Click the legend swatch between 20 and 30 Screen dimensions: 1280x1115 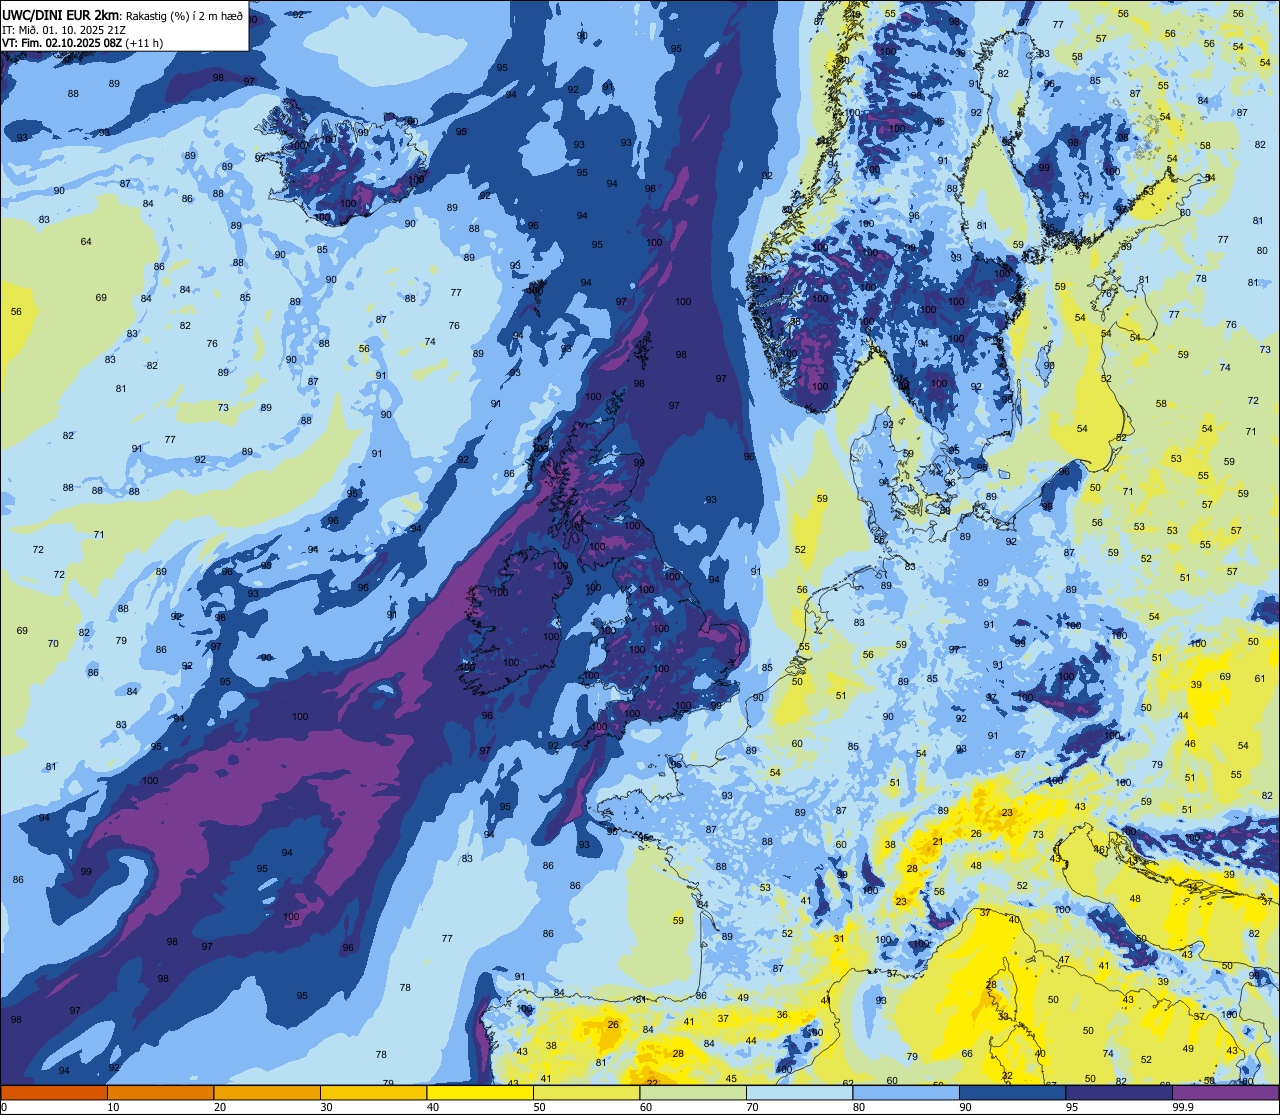pos(267,1092)
